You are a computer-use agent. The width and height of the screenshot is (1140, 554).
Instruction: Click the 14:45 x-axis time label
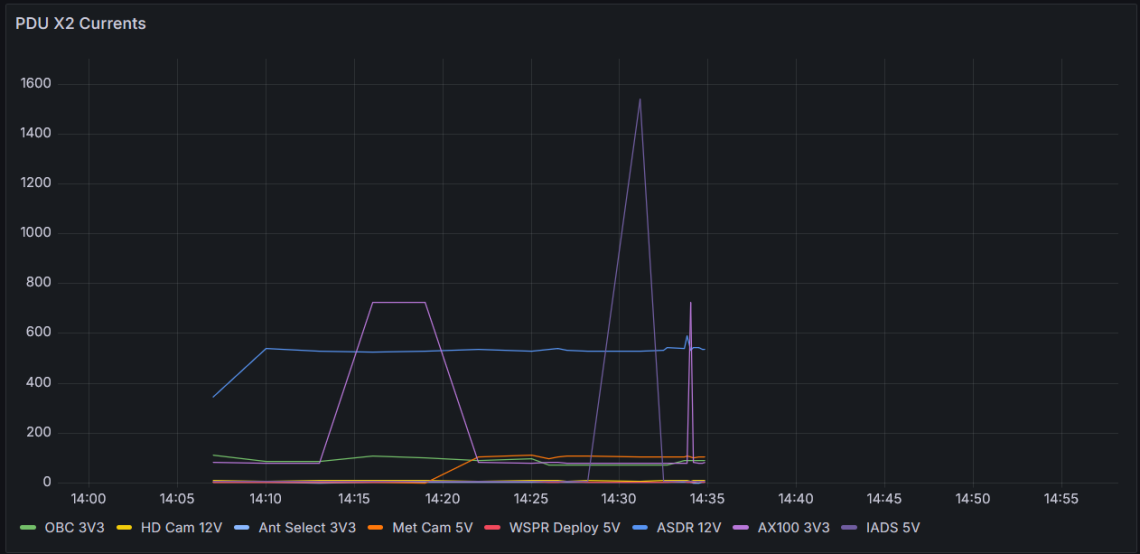tap(885, 500)
